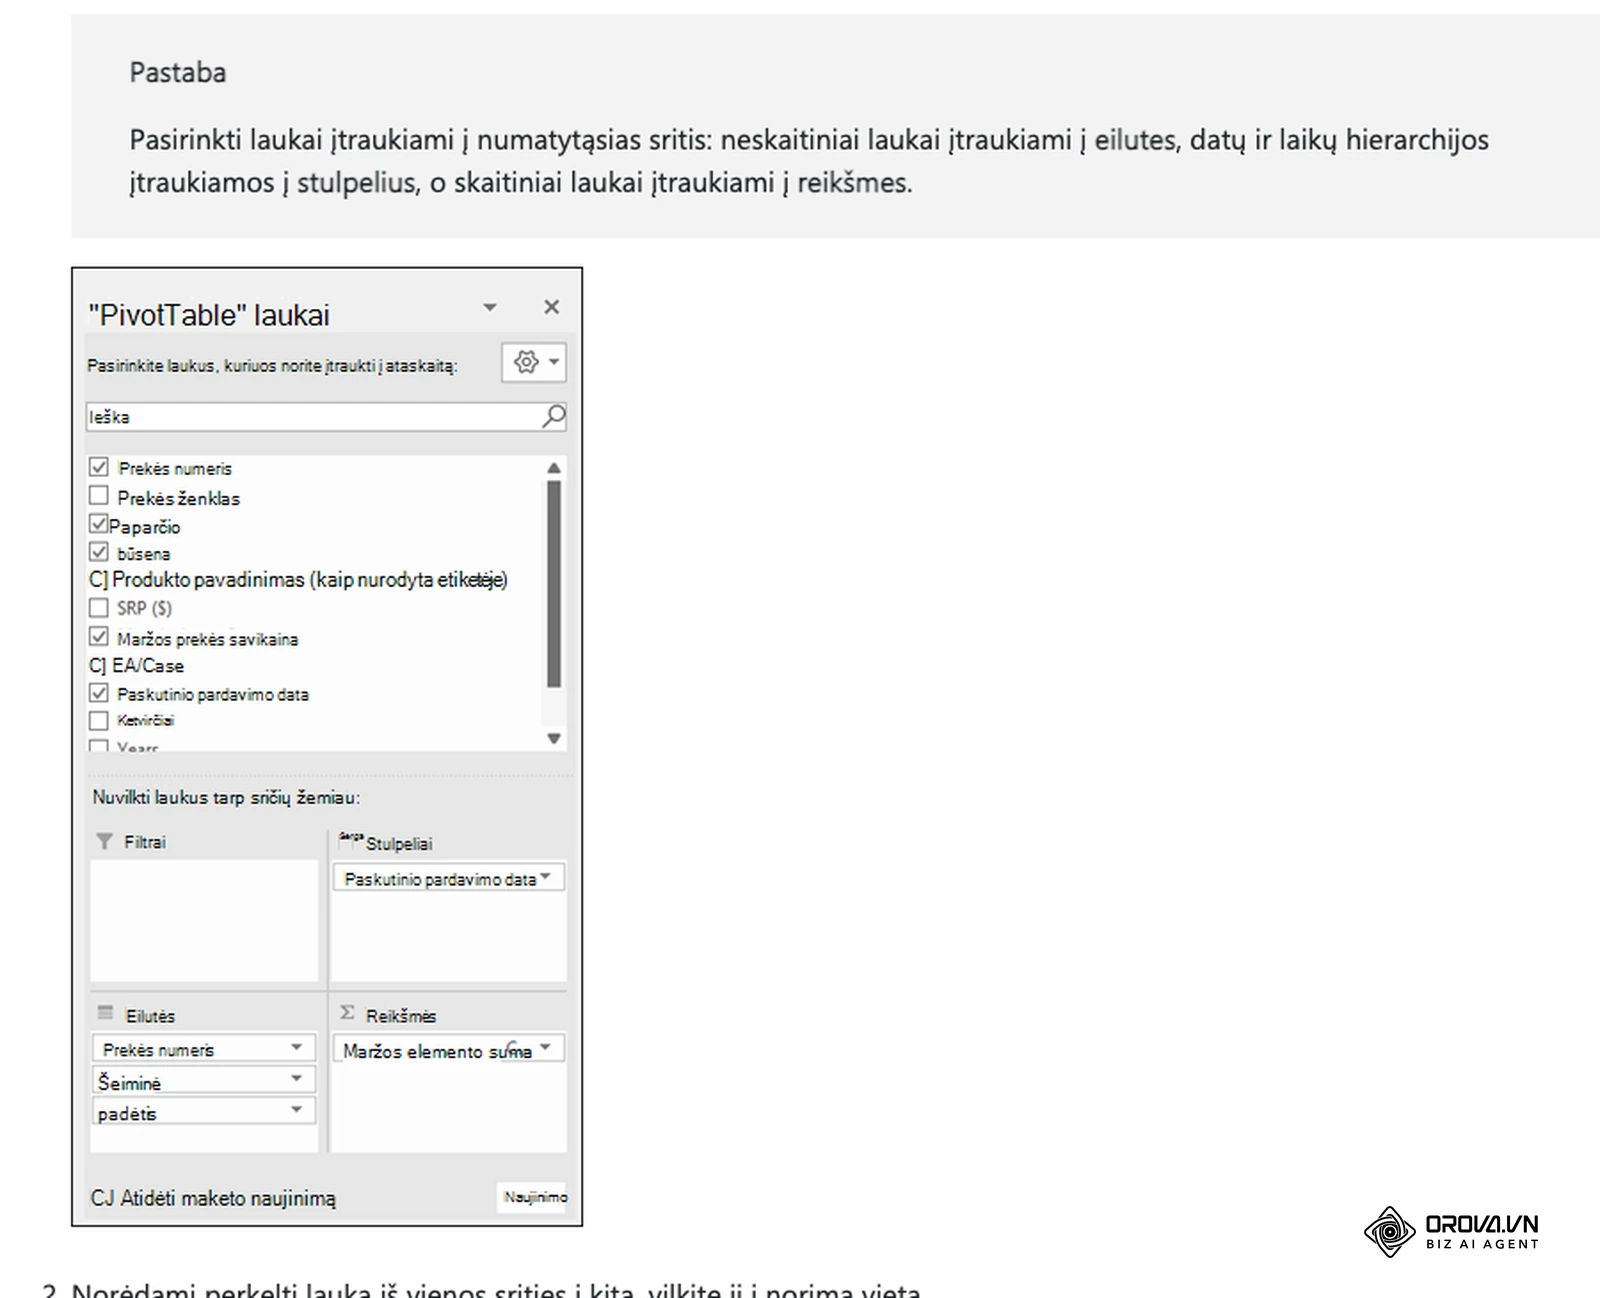The height and width of the screenshot is (1298, 1600).
Task: Uncheck the Paparčio field checkbox
Action: 98,523
